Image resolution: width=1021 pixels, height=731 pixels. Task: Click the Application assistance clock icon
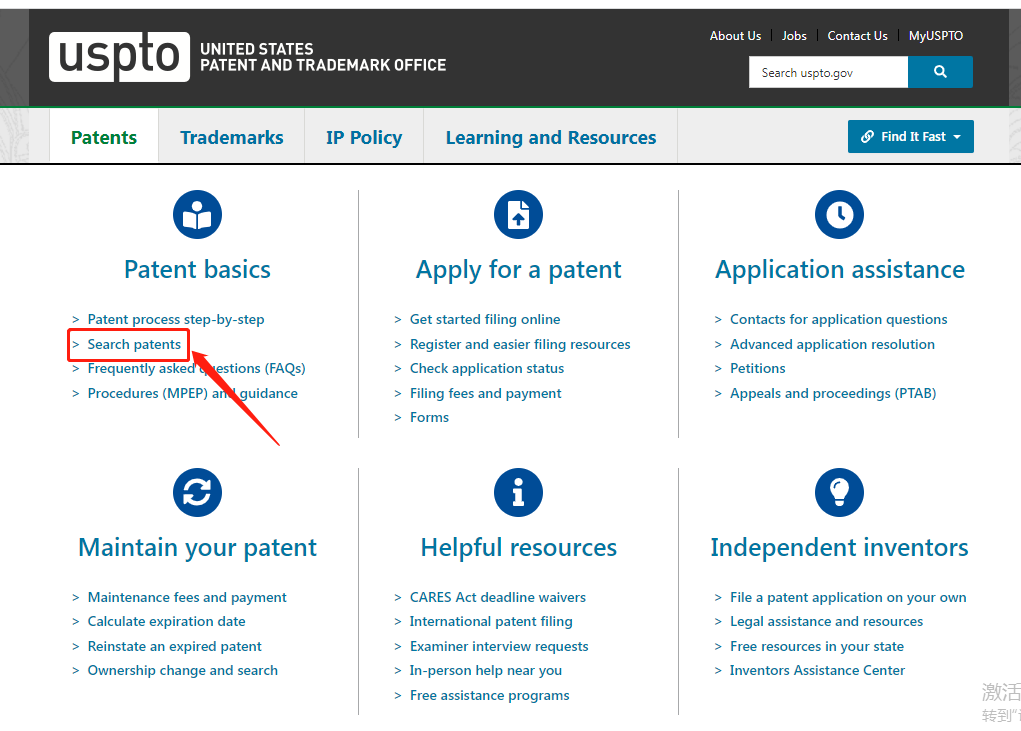point(839,215)
